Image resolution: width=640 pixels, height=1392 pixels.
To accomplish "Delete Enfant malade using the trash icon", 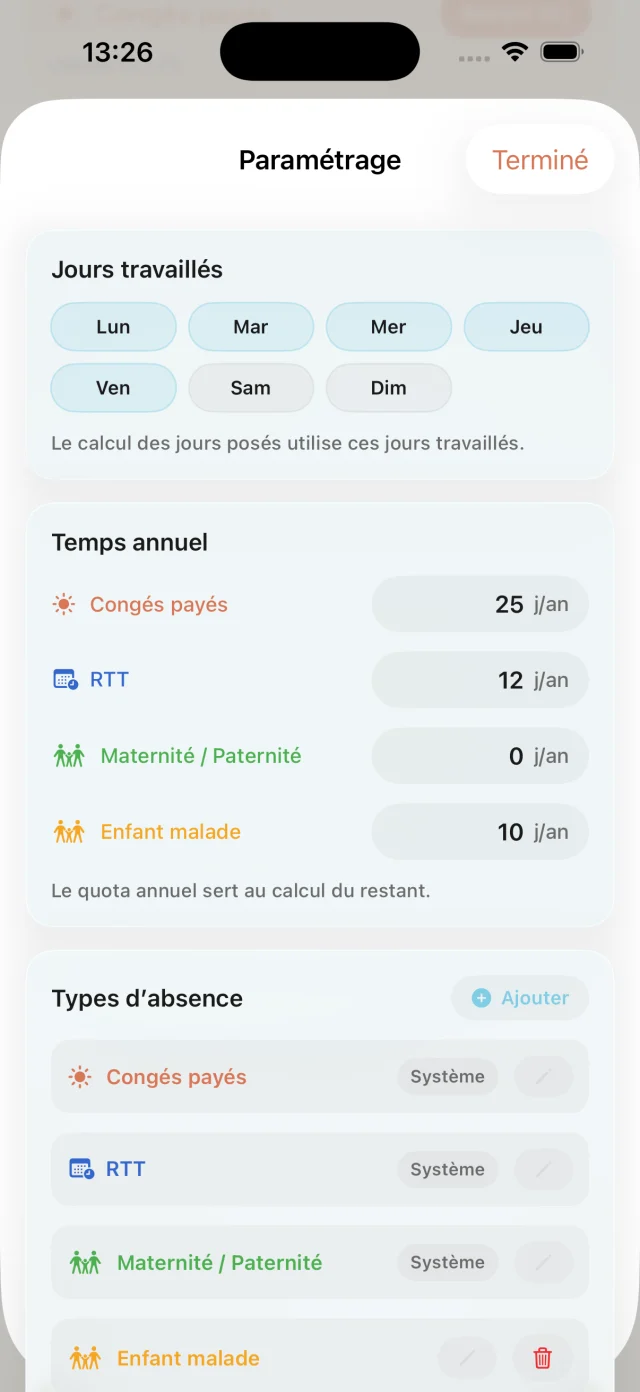I will point(542,1357).
